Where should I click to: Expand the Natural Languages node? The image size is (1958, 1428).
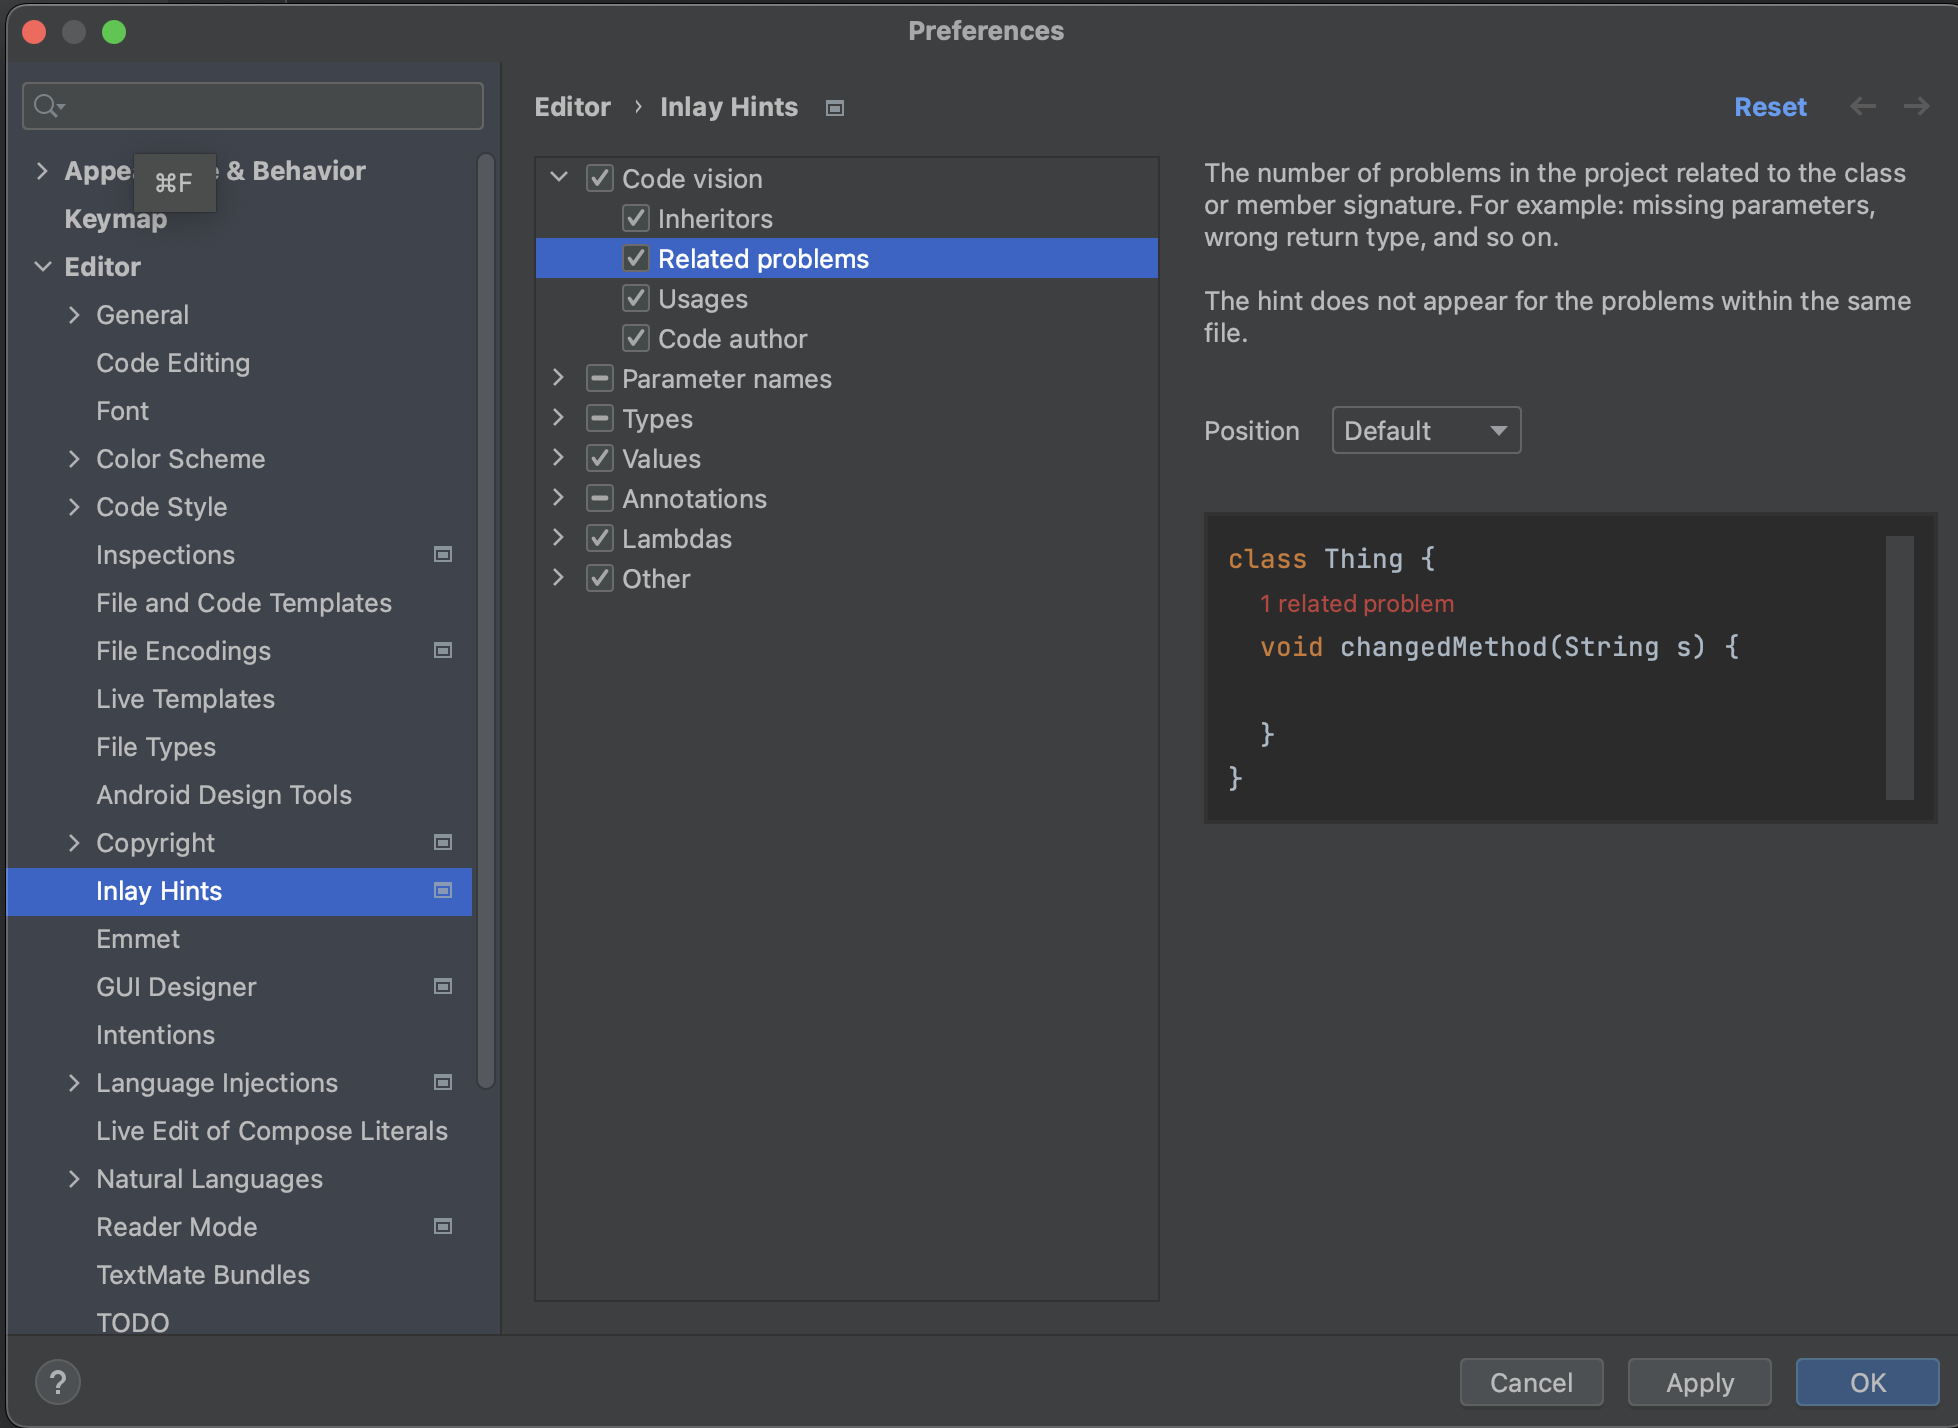(x=74, y=1178)
